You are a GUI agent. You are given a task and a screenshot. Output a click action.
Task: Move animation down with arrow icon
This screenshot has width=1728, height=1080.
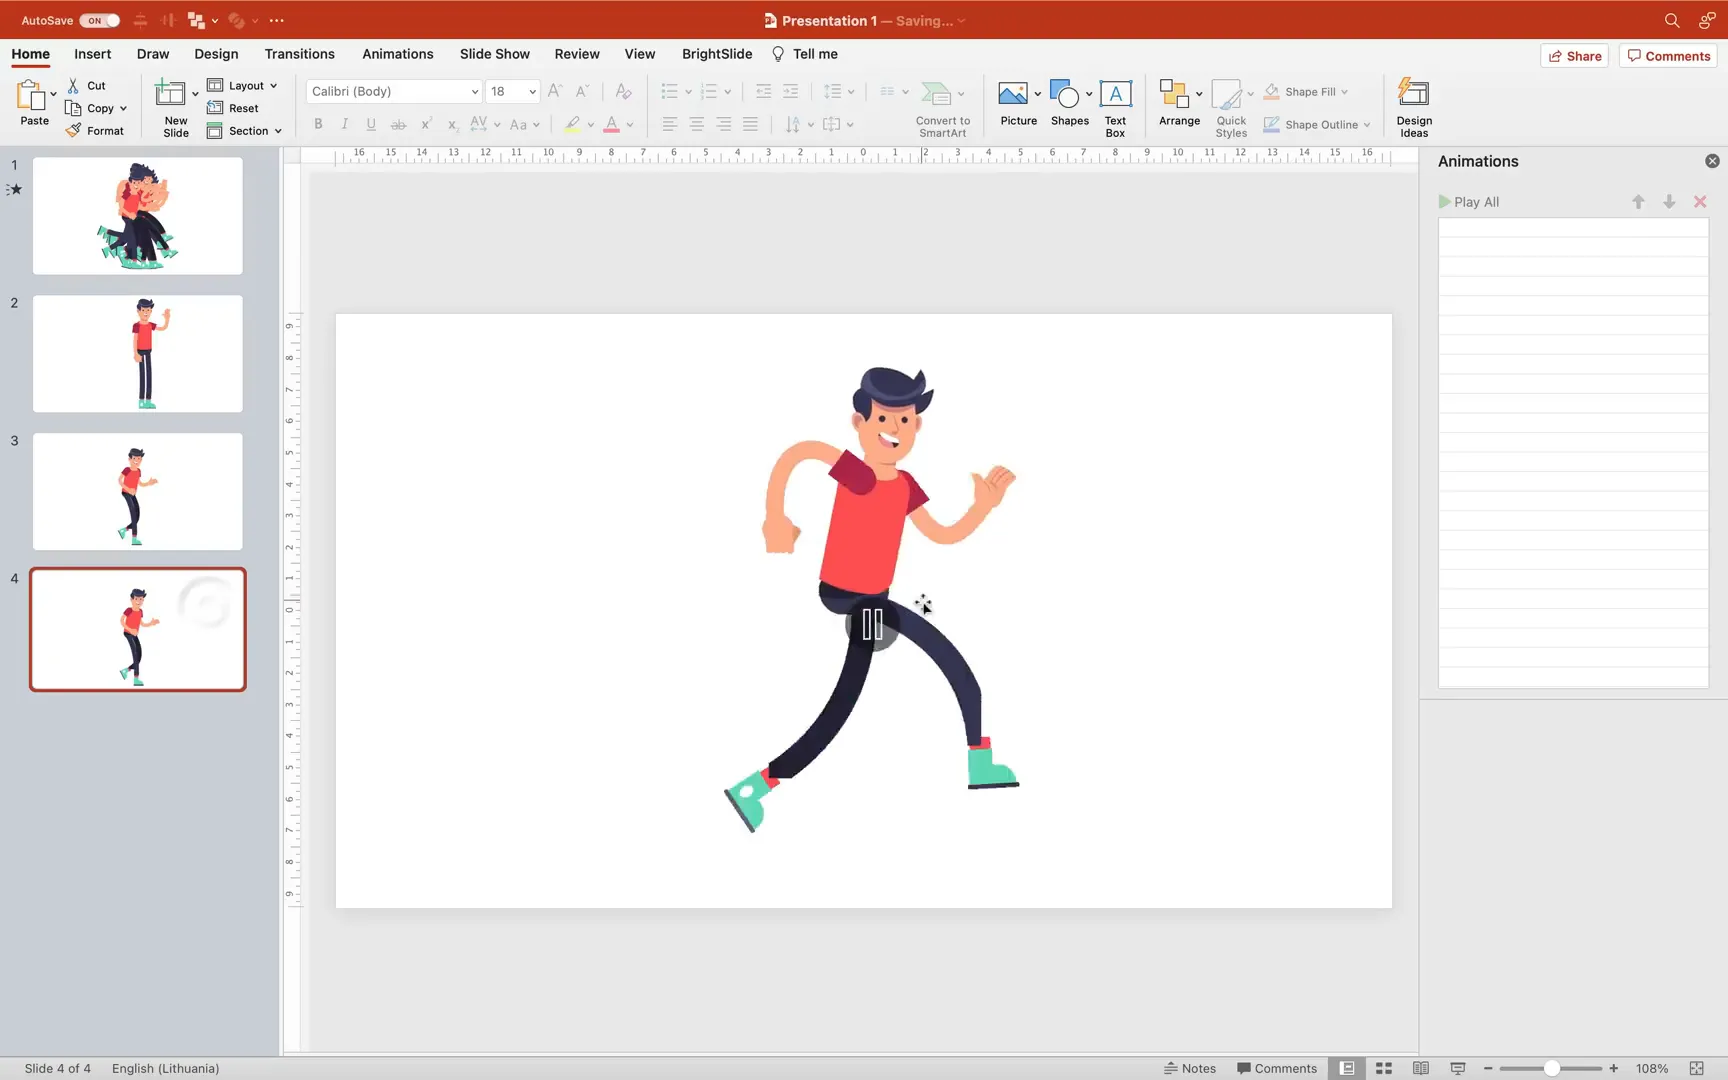1669,202
